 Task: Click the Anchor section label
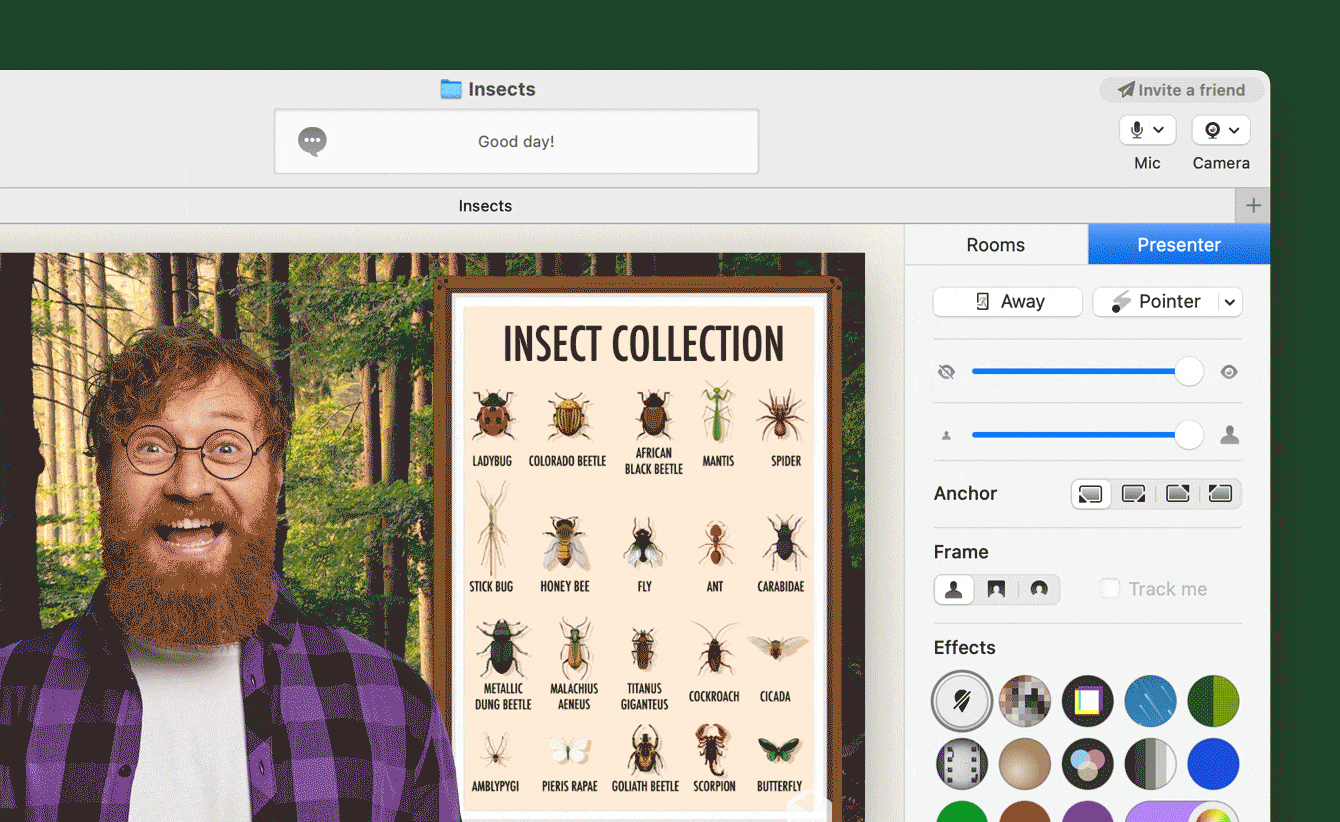tap(965, 494)
